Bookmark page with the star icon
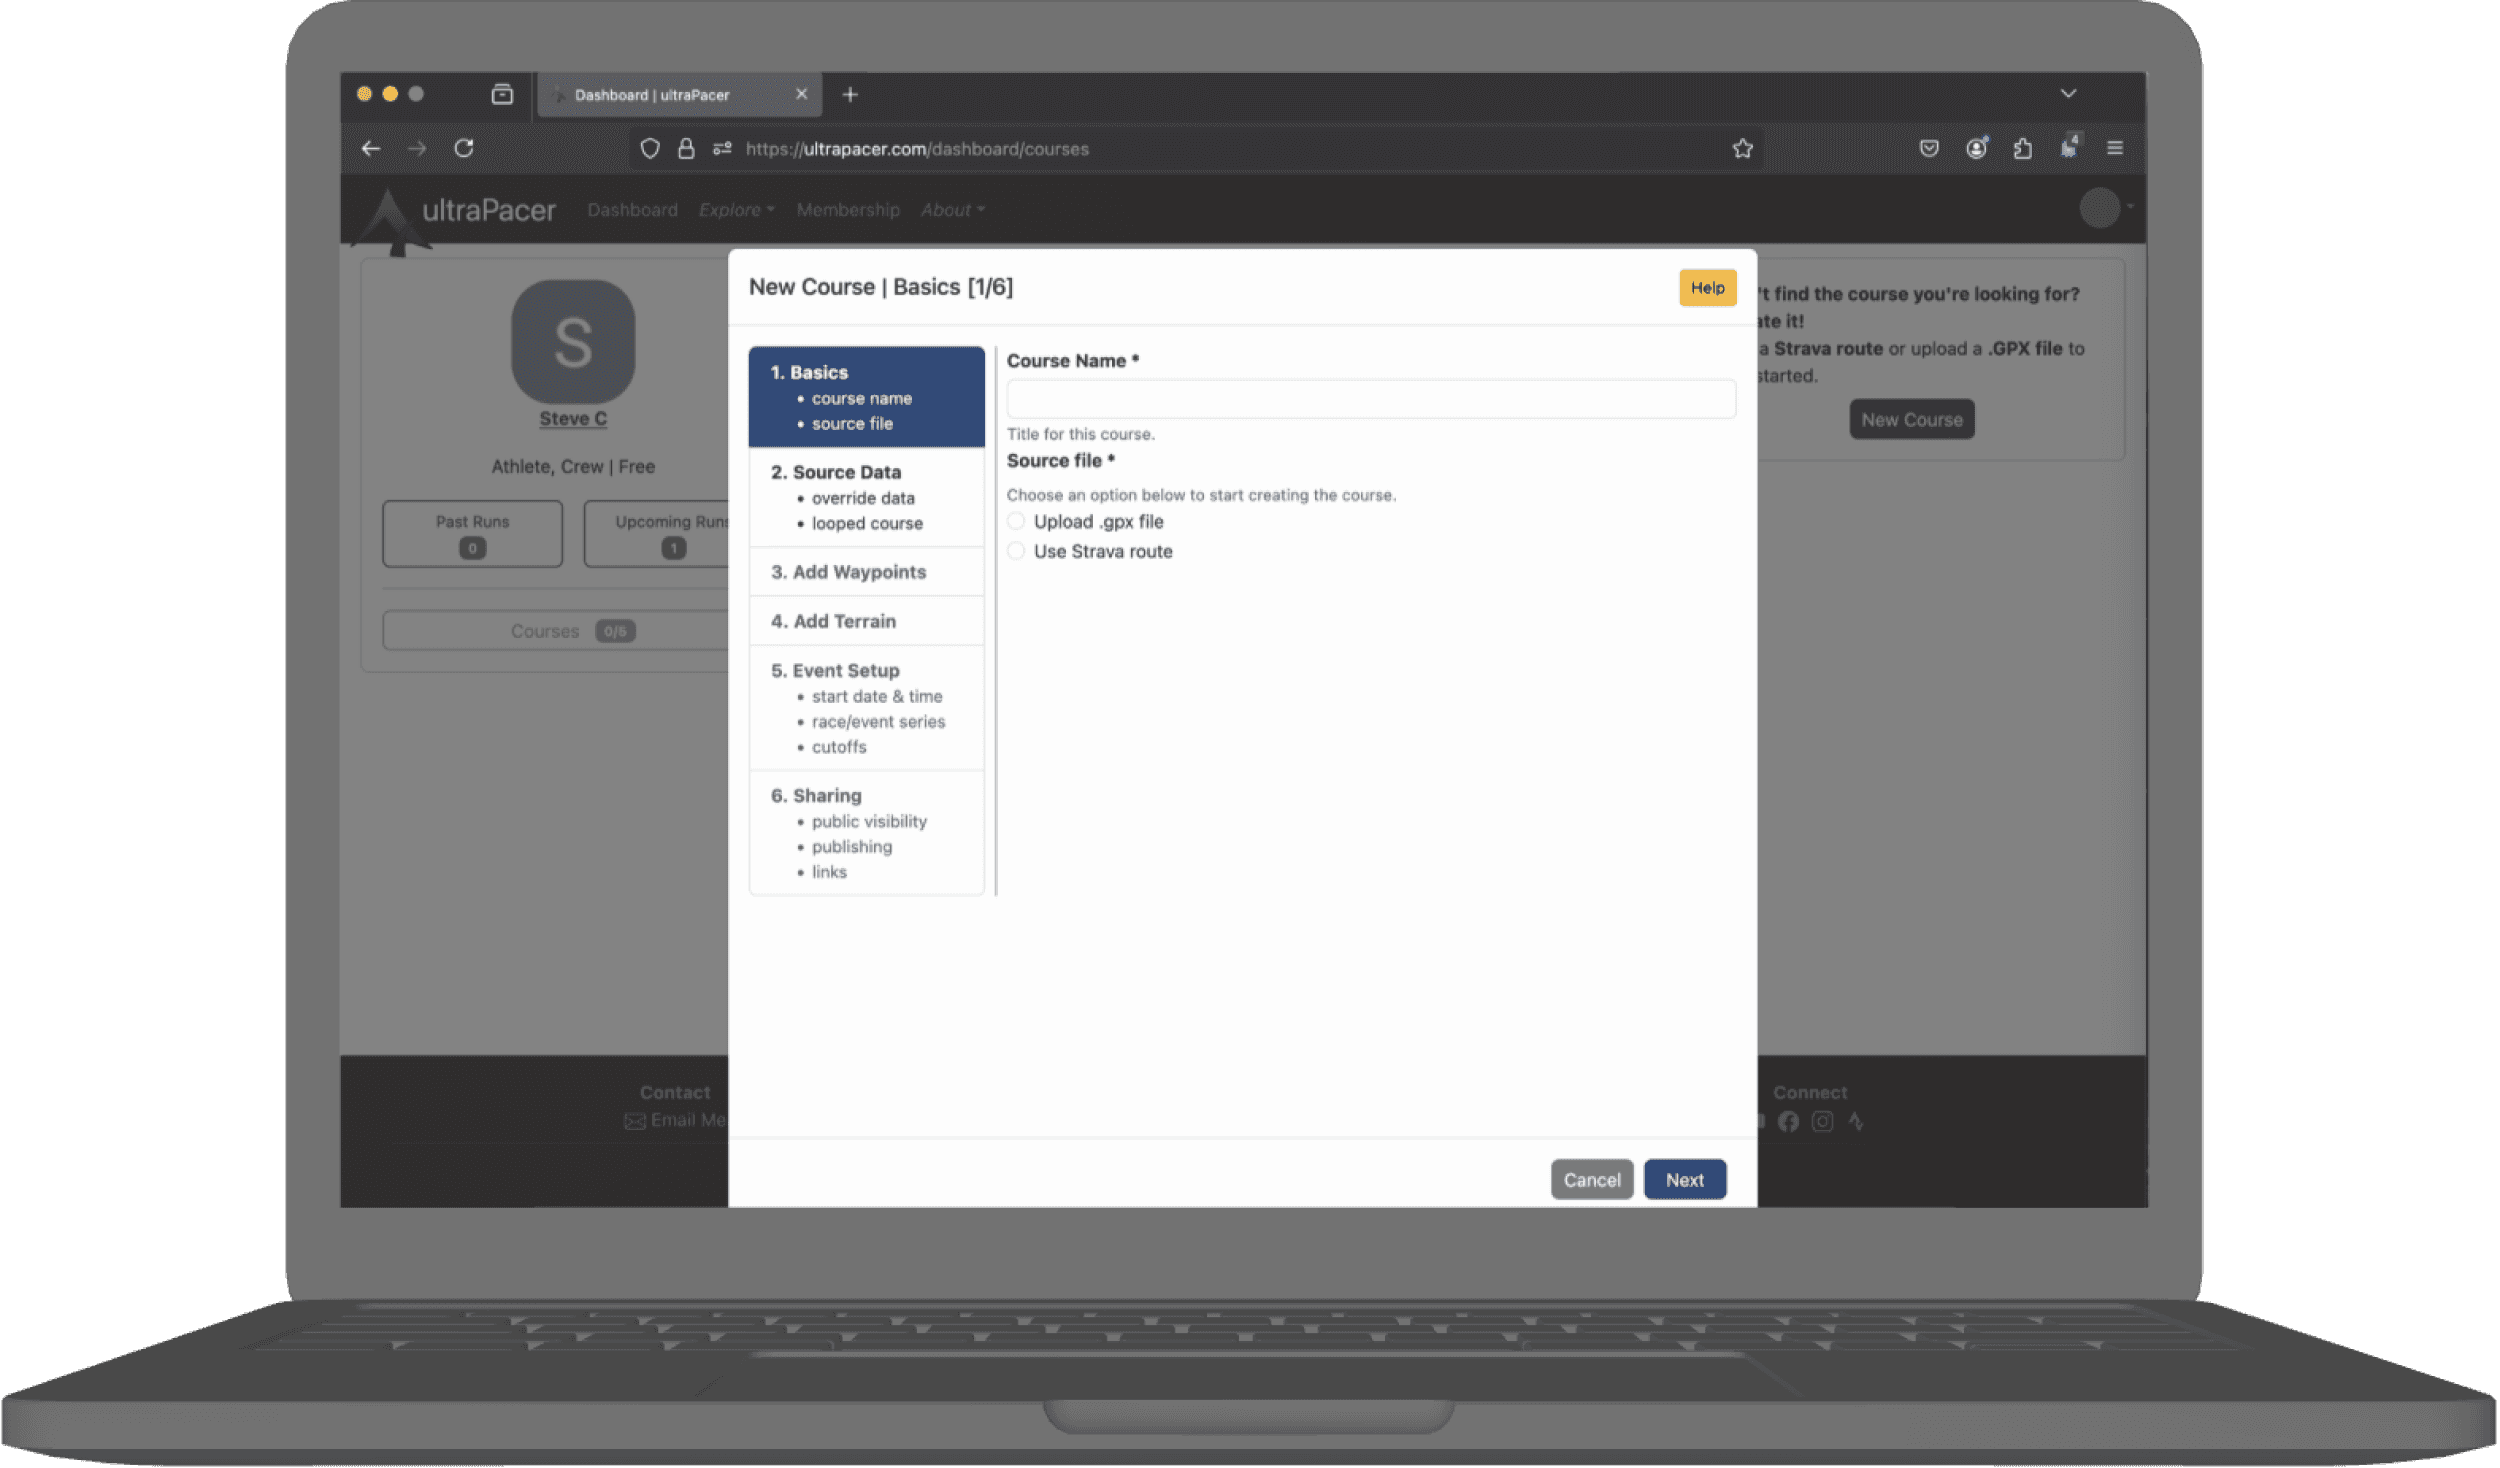 [x=1742, y=149]
